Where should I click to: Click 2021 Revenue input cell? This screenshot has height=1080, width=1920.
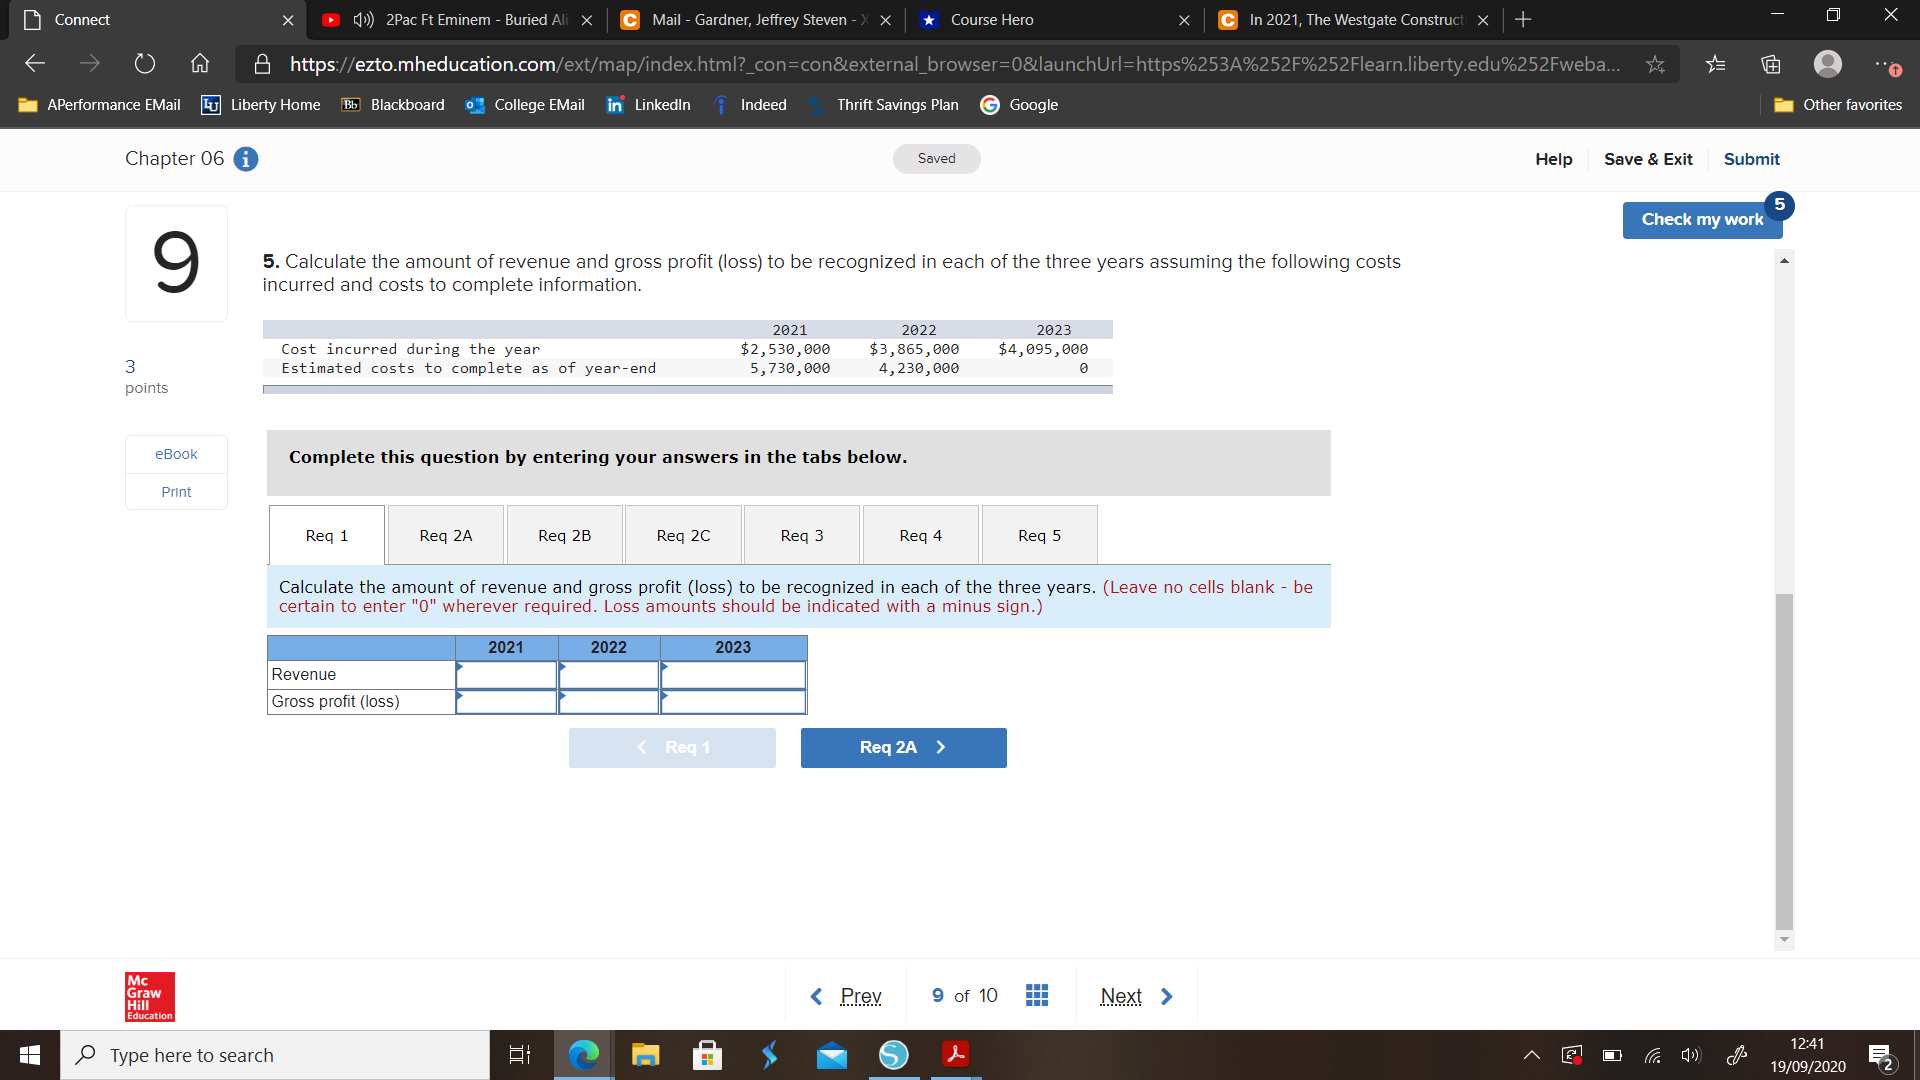tap(506, 675)
